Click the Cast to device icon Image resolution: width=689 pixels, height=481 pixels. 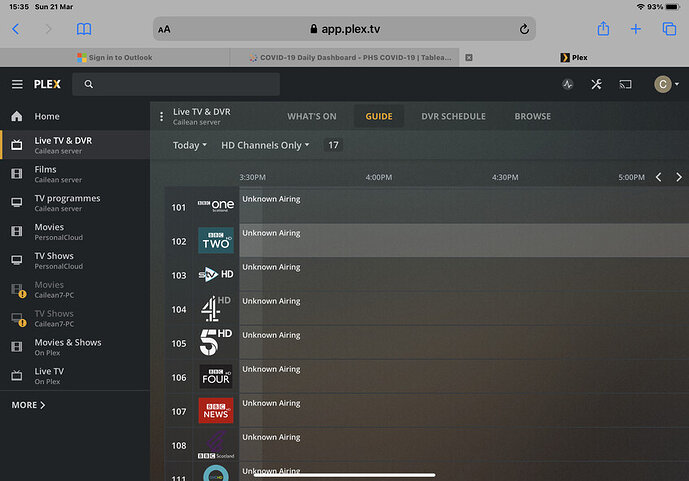tap(625, 84)
